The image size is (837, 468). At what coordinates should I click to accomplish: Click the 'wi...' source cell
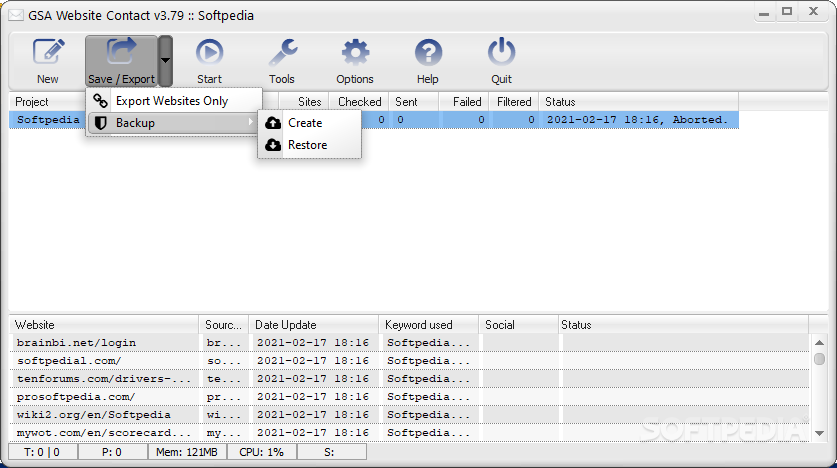tap(224, 415)
